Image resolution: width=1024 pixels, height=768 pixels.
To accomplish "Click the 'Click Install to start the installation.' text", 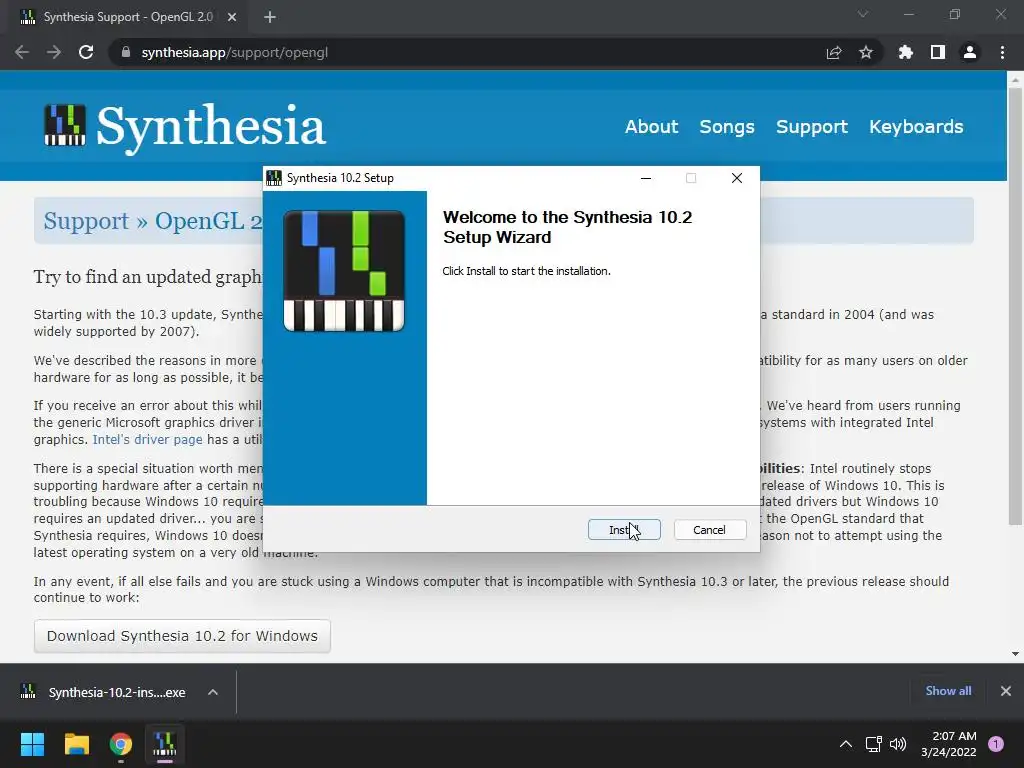I will pos(526,271).
